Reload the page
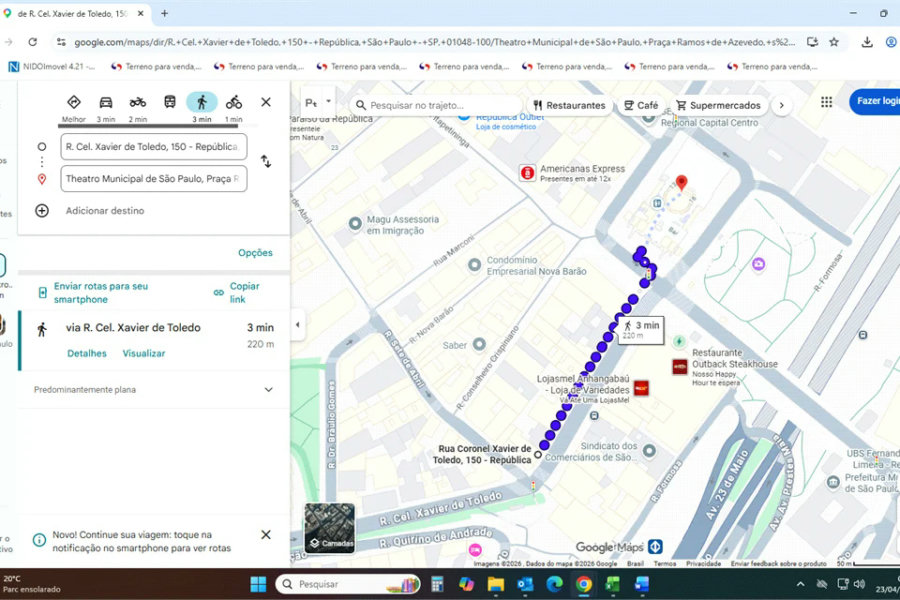Screen dimensions: 900x600 (33, 42)
